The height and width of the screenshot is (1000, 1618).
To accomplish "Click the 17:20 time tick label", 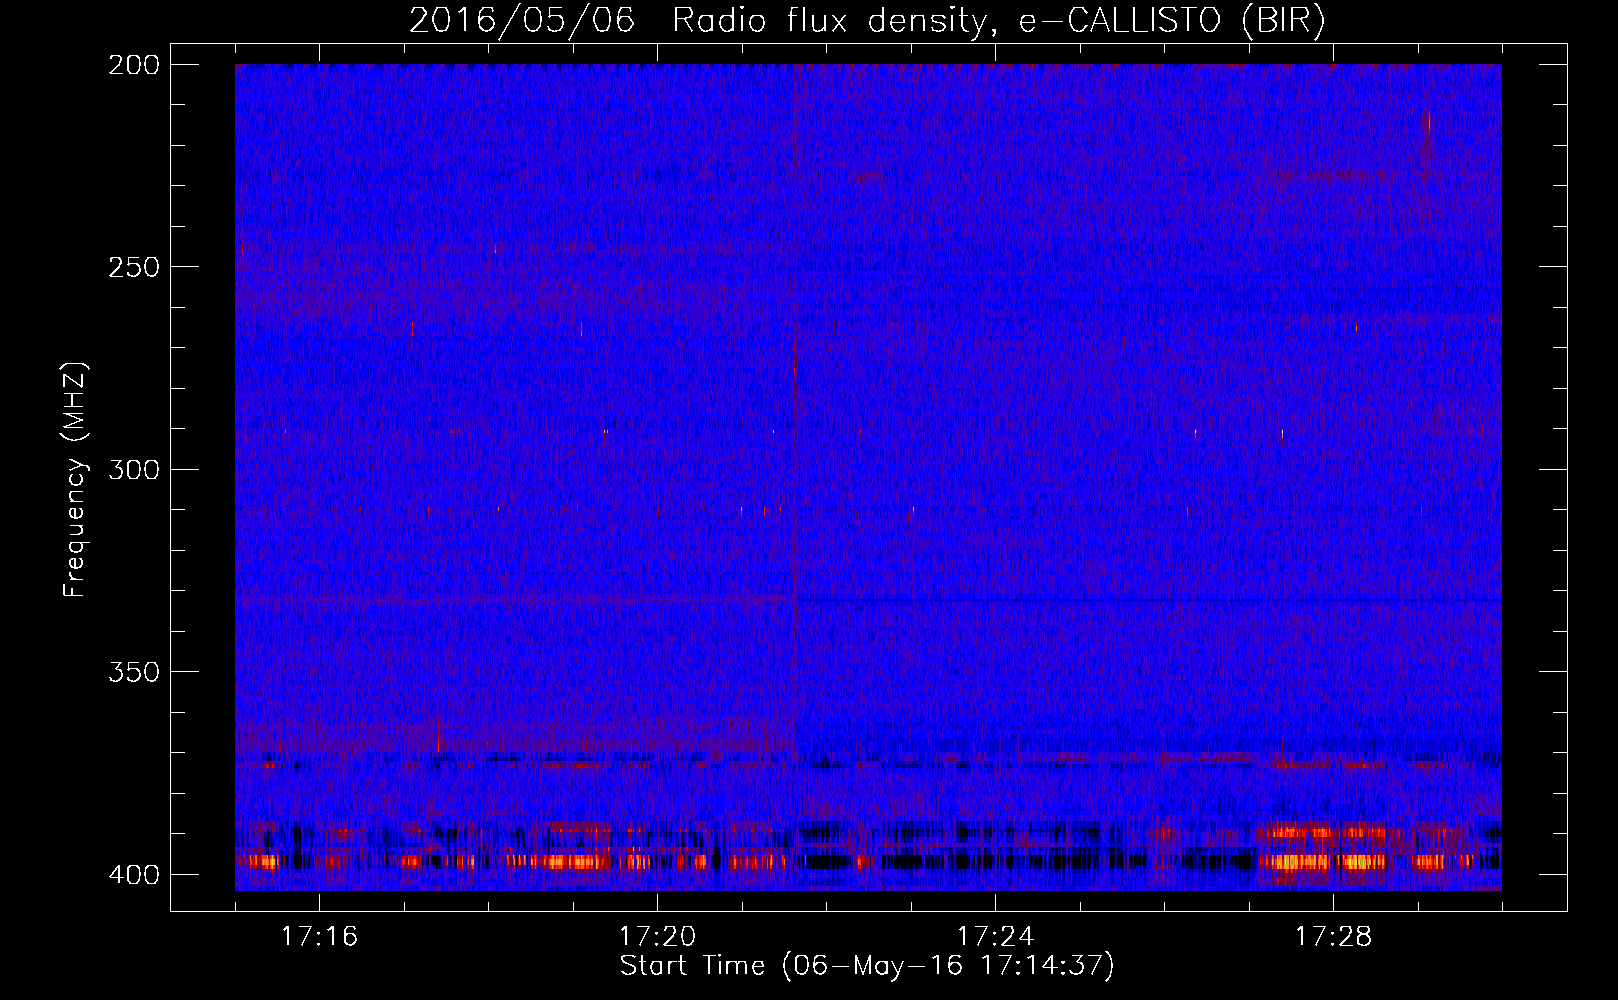I will tap(657, 937).
